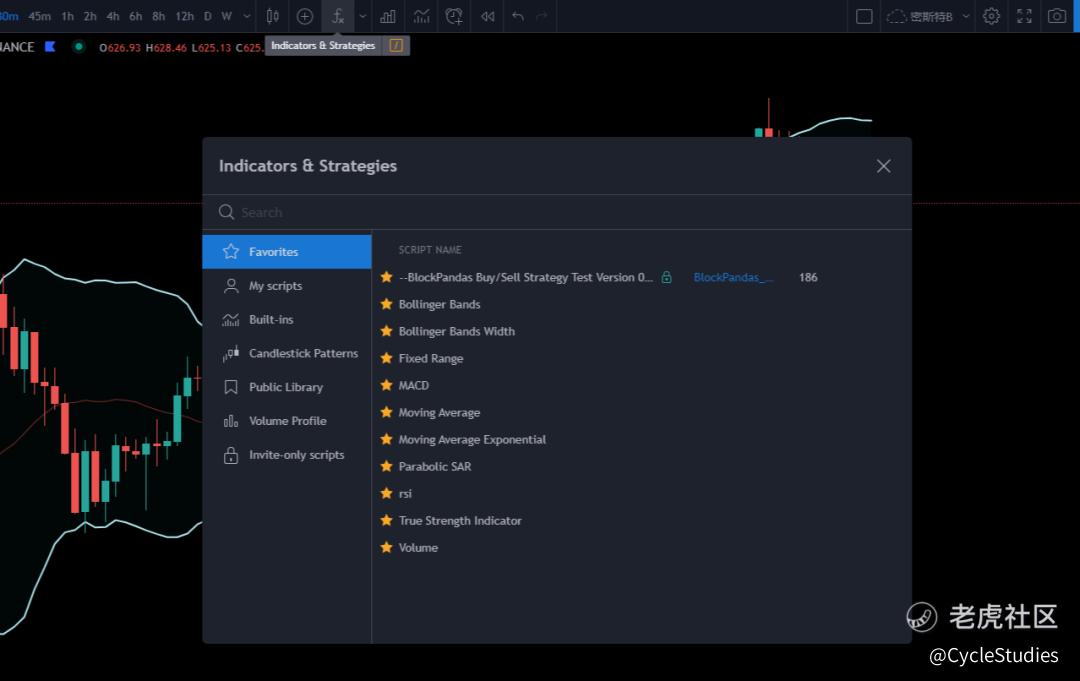Open chart settings gear icon
This screenshot has width=1080, height=681.
(x=991, y=16)
